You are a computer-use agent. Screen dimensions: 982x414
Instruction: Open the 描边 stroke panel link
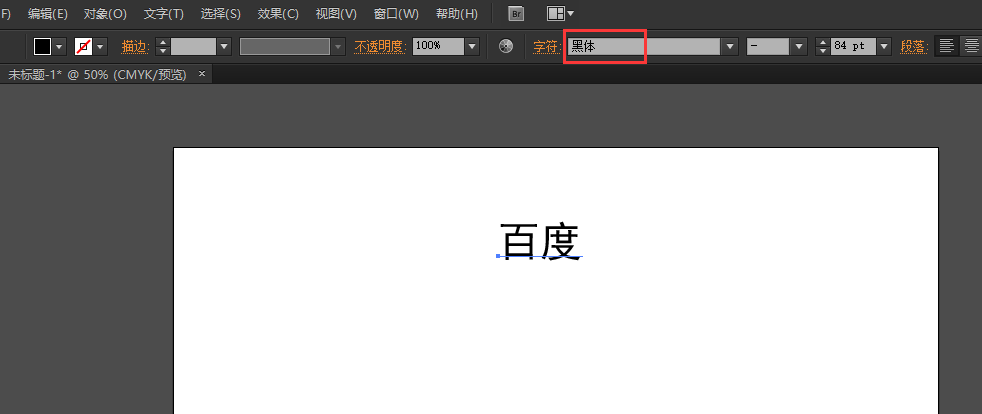pos(135,46)
